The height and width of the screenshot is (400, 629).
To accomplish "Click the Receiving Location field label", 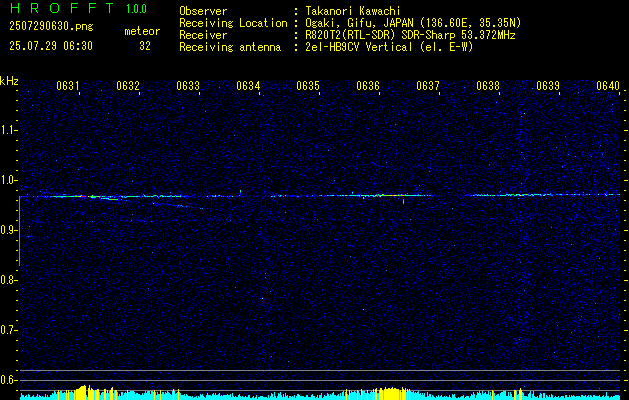I will pyautogui.click(x=233, y=23).
